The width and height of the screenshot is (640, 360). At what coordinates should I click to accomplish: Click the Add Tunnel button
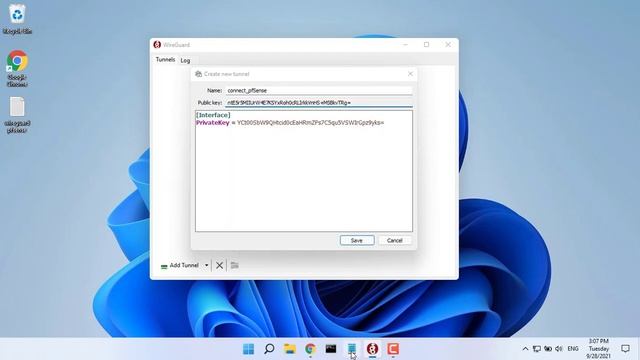180,265
